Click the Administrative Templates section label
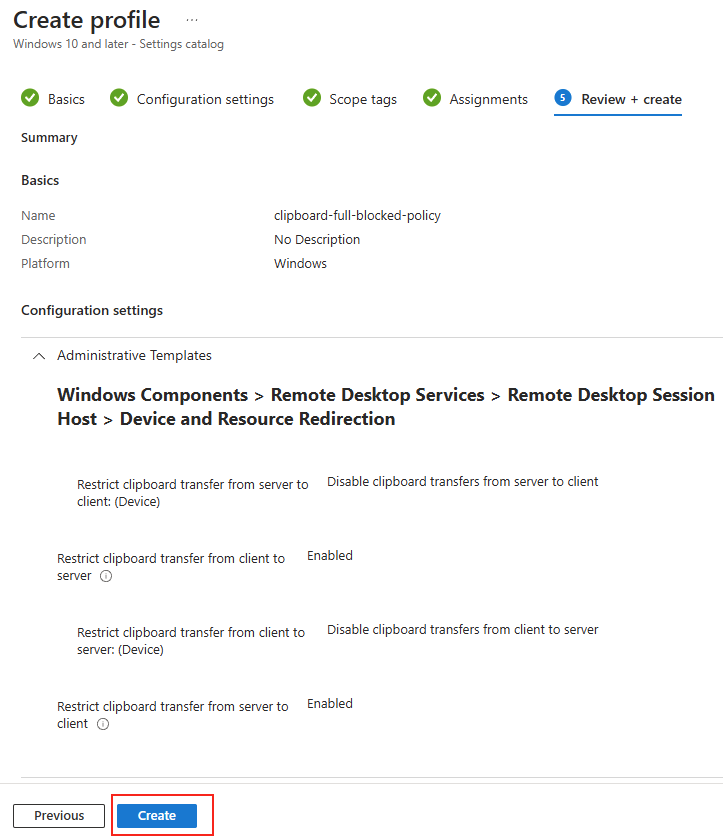The width and height of the screenshot is (723, 840). 134,355
